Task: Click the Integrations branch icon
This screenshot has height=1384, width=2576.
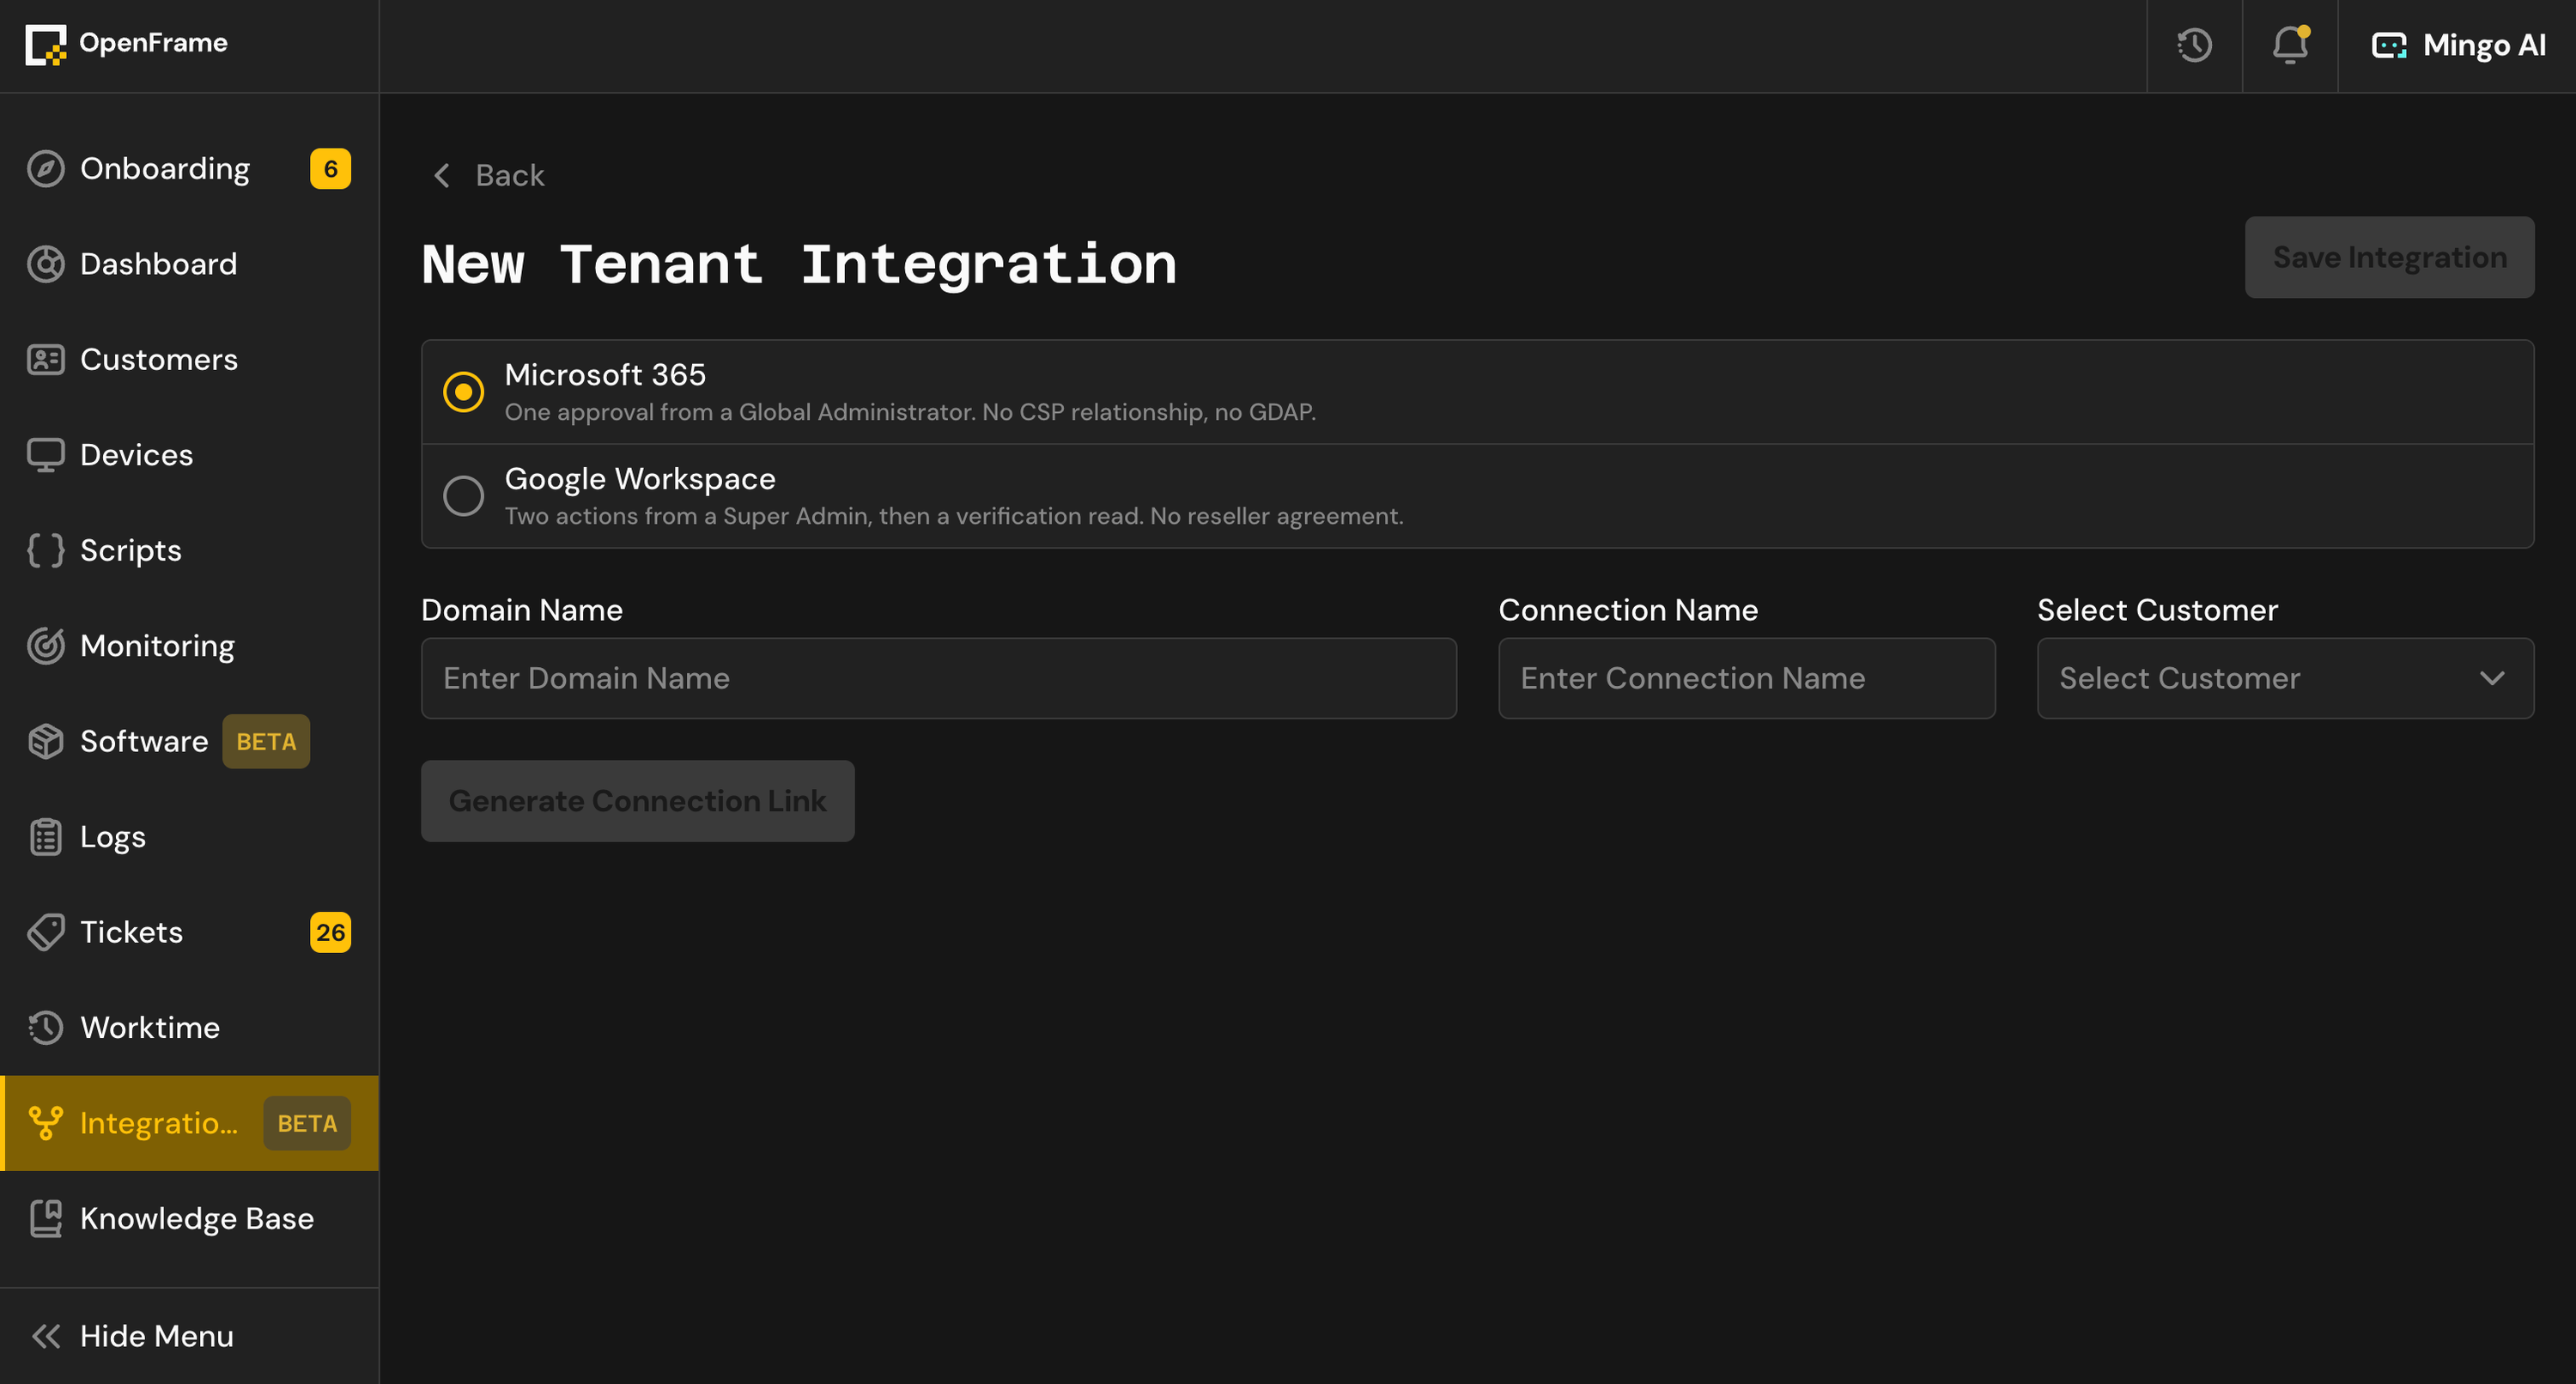Action: (x=46, y=1123)
